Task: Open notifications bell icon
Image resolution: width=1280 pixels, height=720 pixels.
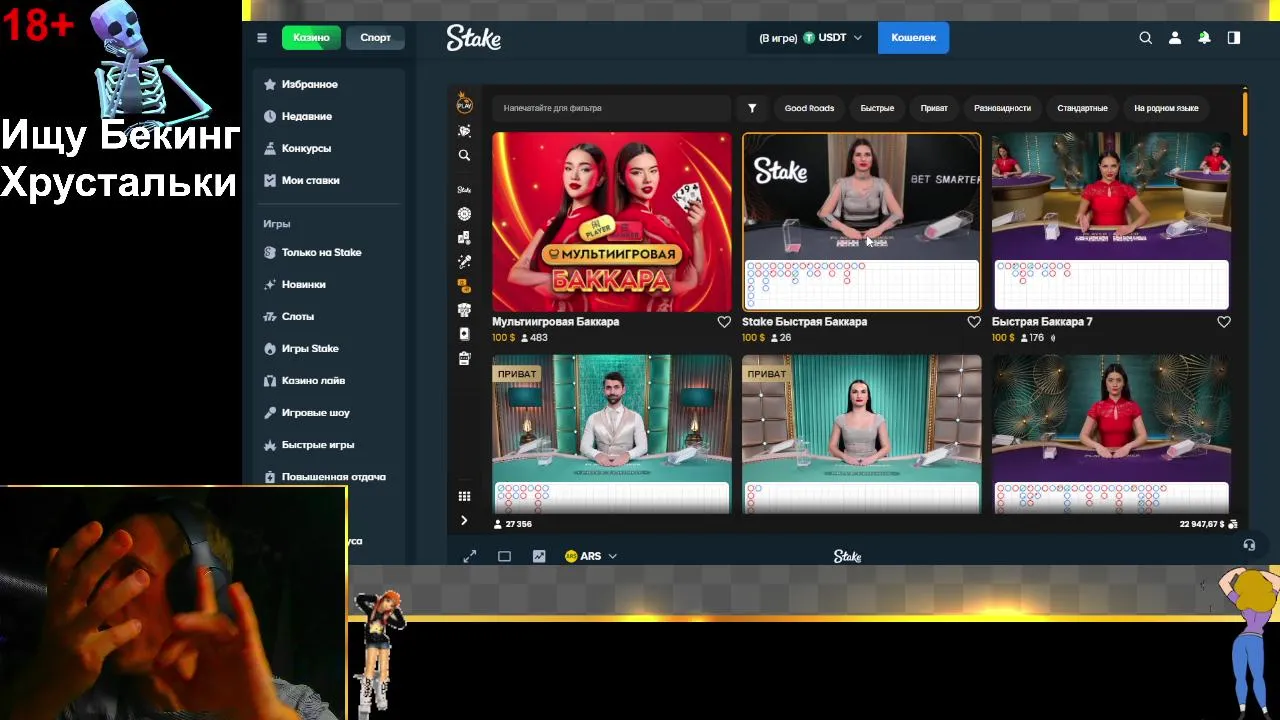Action: (1204, 38)
